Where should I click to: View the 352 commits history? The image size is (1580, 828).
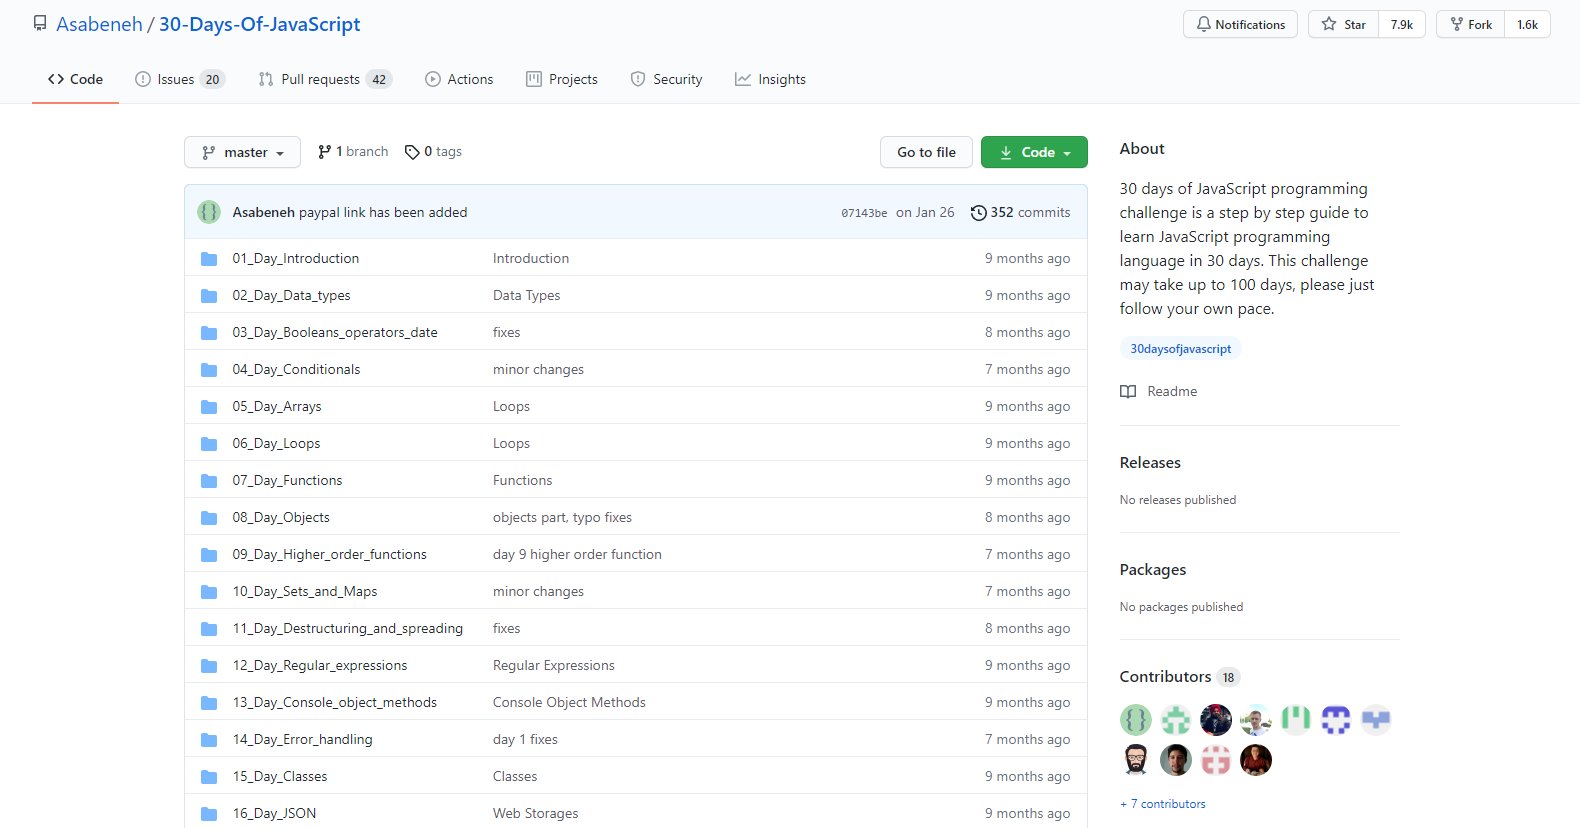(x=1021, y=212)
